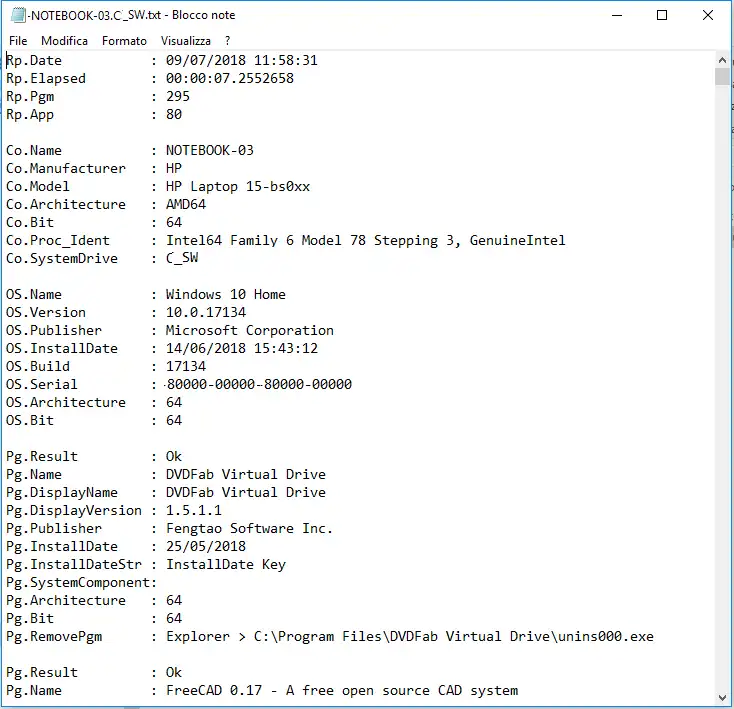The height and width of the screenshot is (709, 734).
Task: Click the Pg.InstallDate value '25/05/2018'
Action: [206, 547]
